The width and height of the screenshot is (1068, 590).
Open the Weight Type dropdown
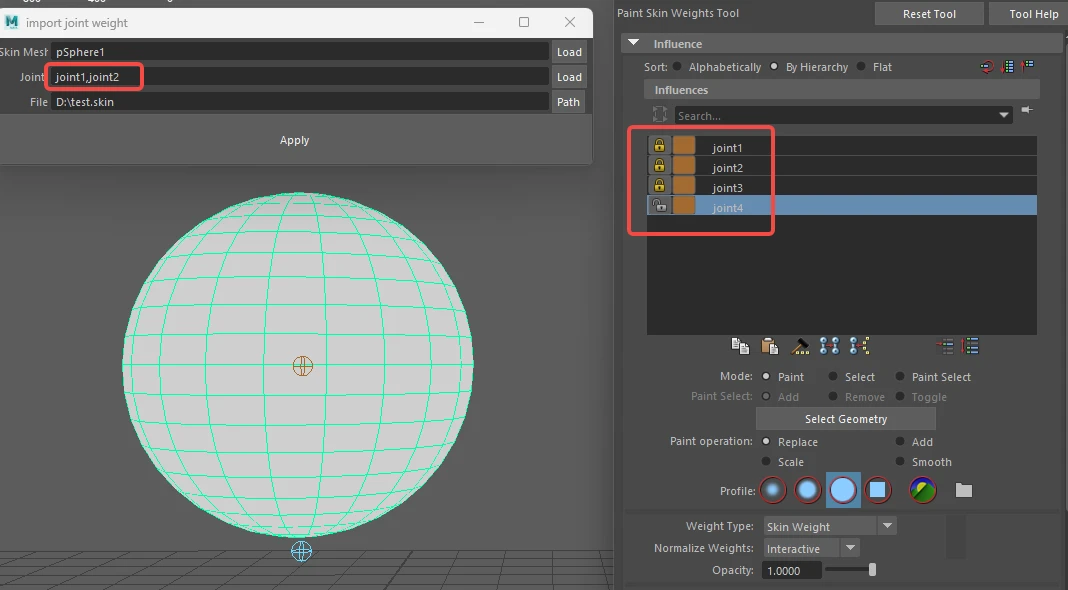pos(887,526)
